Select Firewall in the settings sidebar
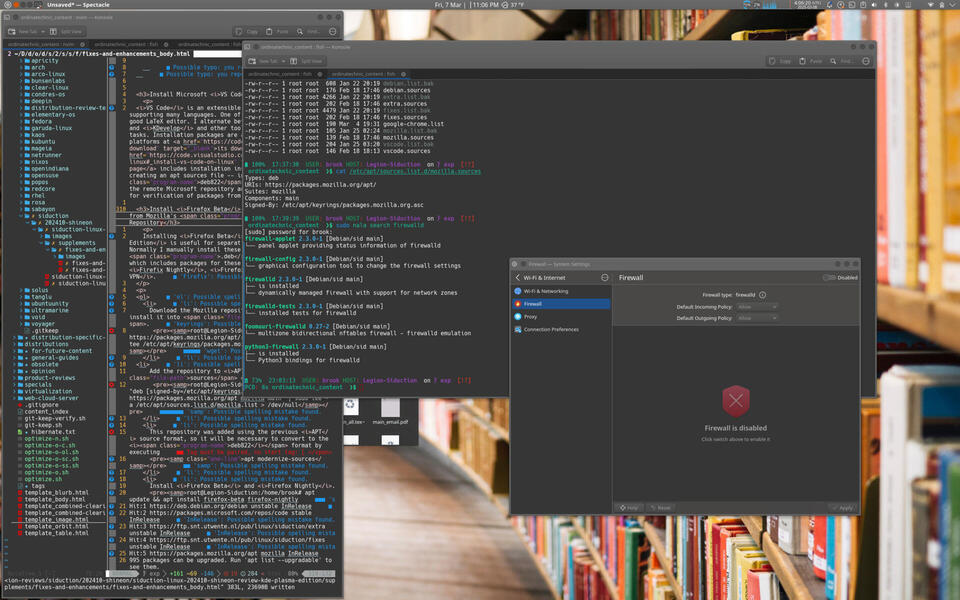This screenshot has height=600, width=960. [x=561, y=304]
